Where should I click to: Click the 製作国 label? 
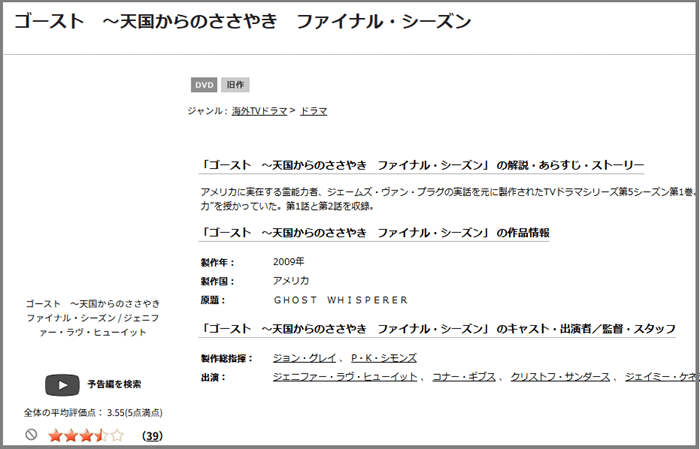[217, 282]
